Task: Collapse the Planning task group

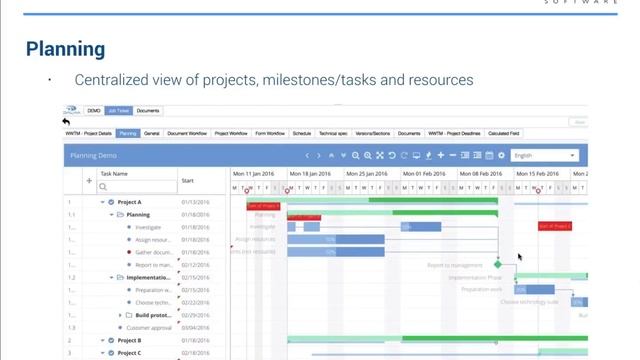Action: (x=111, y=215)
